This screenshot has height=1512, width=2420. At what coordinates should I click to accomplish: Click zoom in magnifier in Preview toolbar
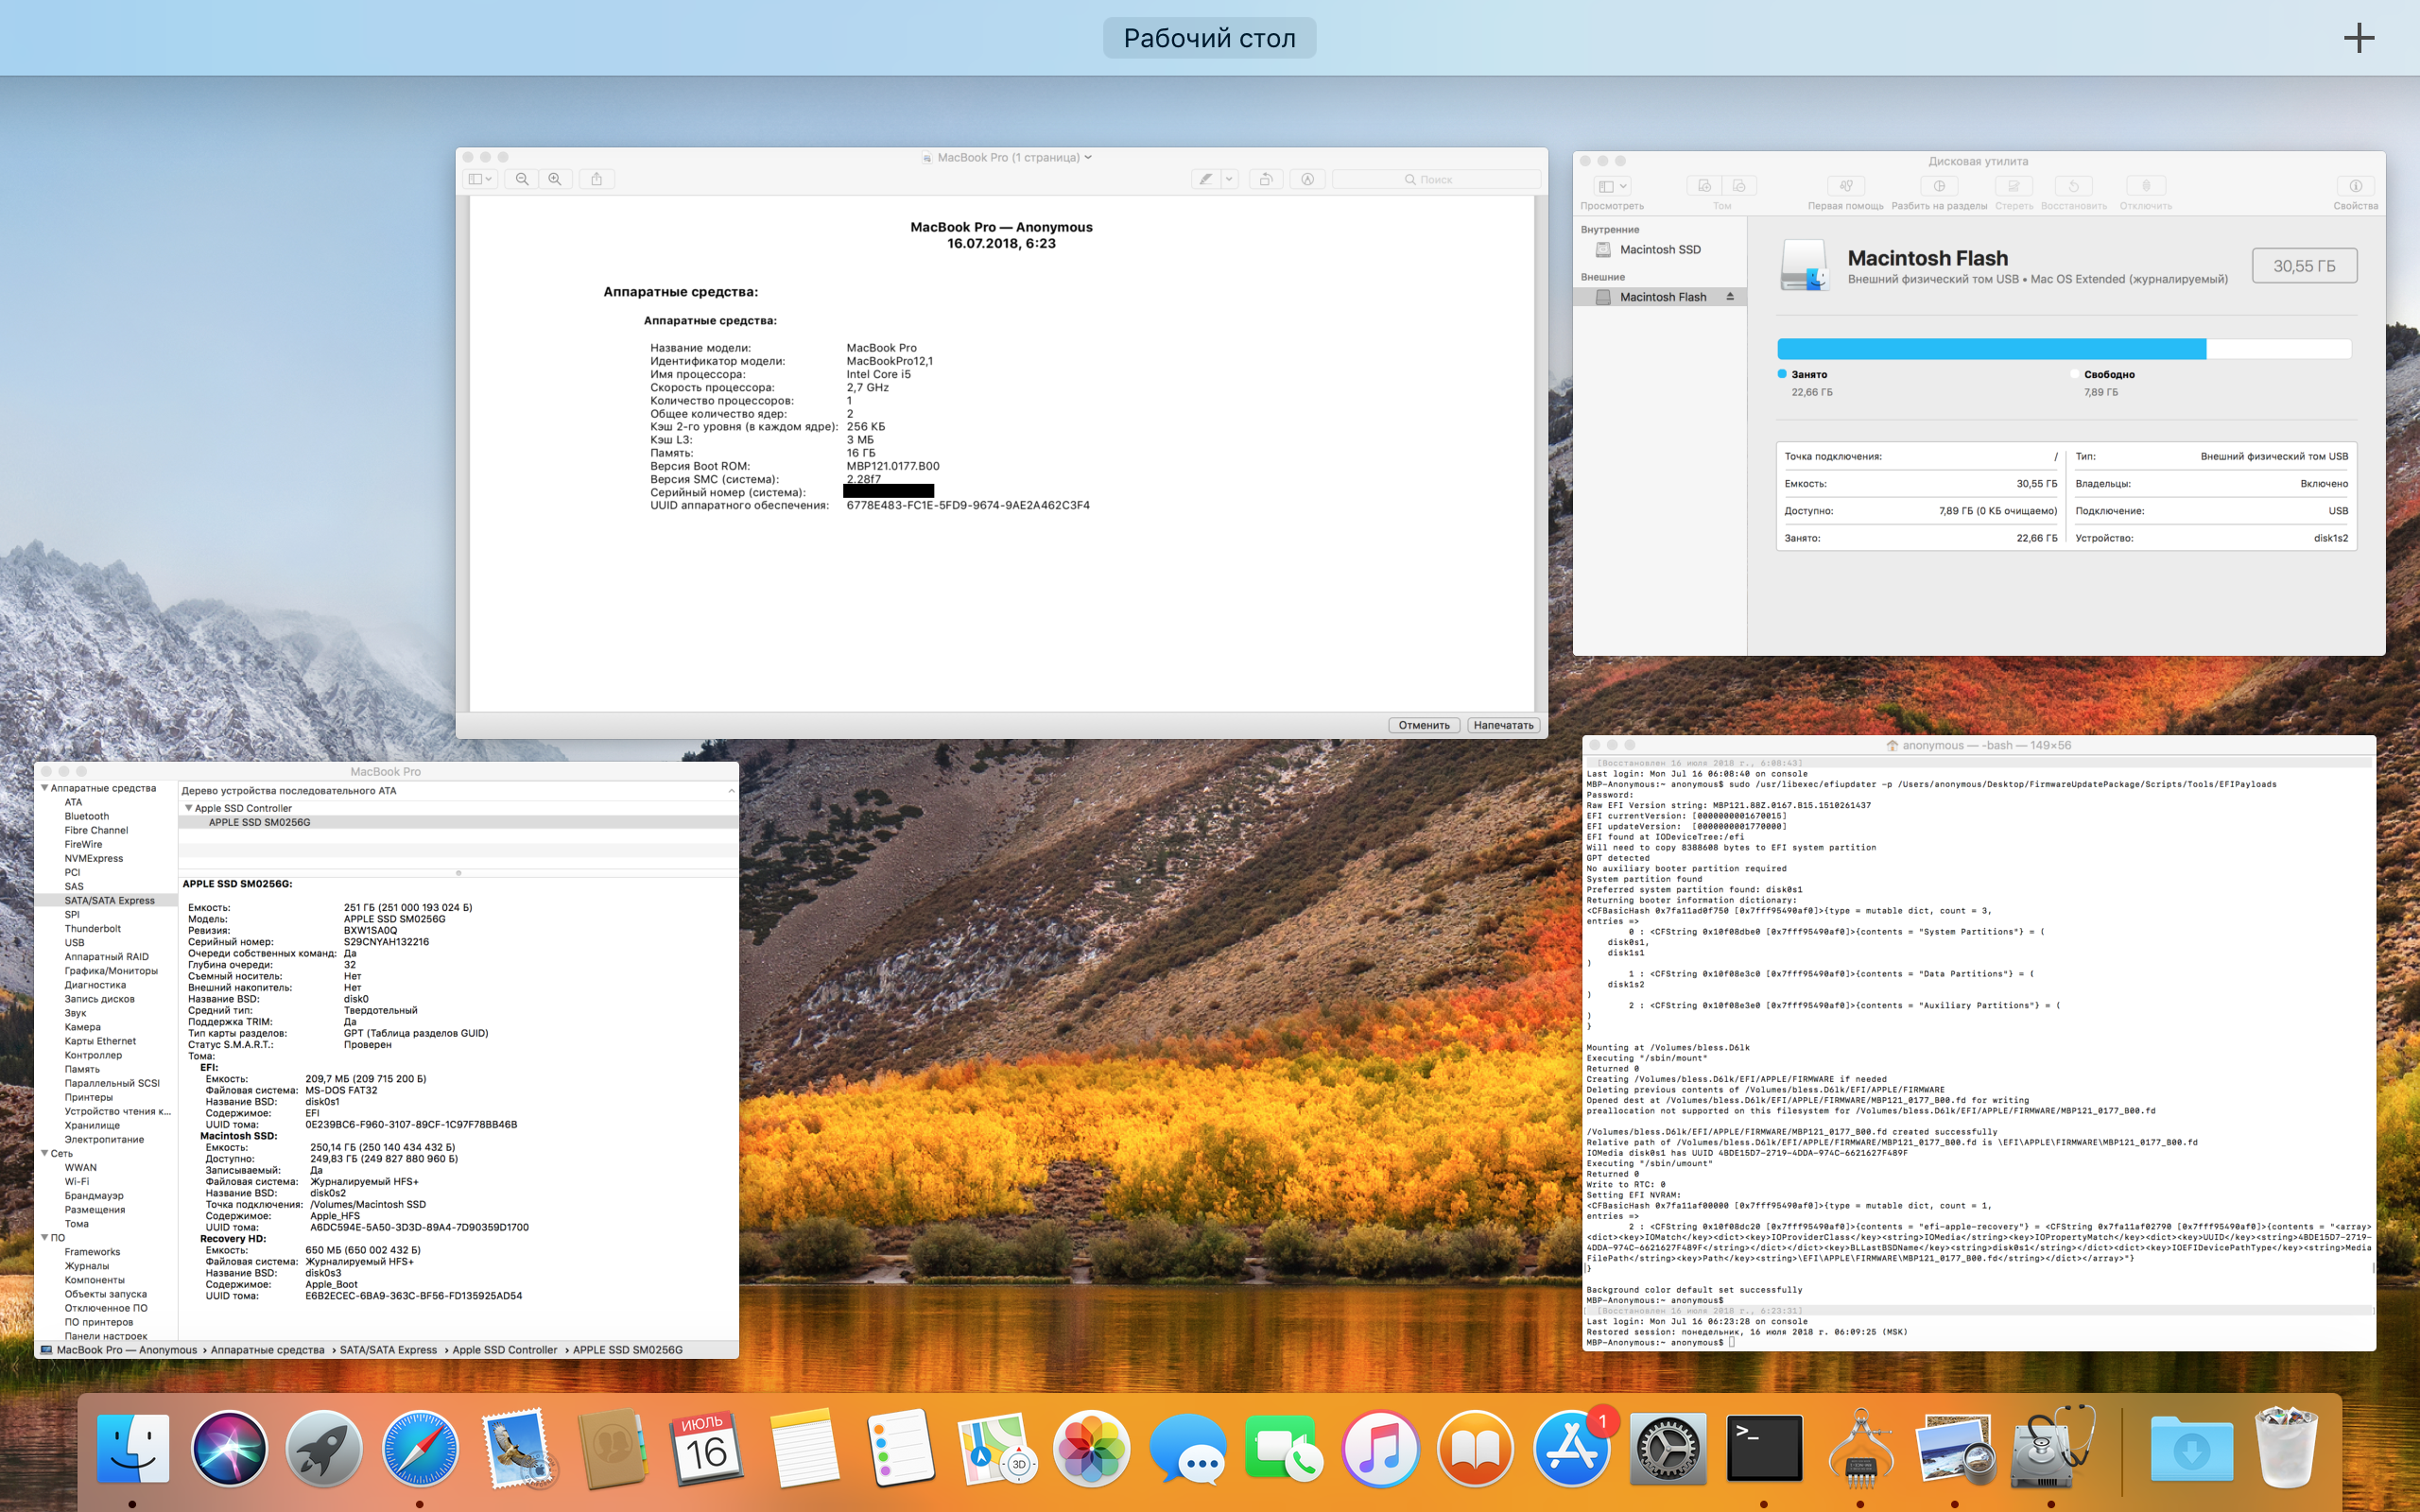point(555,179)
